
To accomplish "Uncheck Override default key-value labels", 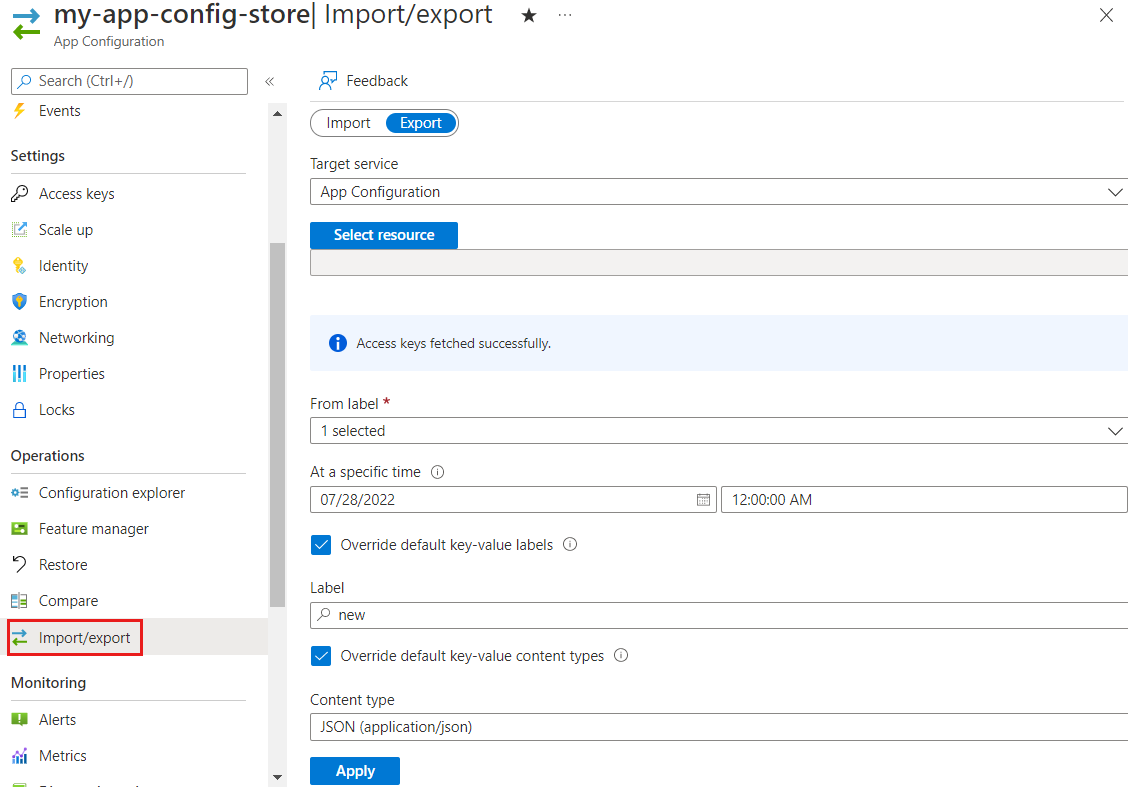I will click(x=321, y=545).
